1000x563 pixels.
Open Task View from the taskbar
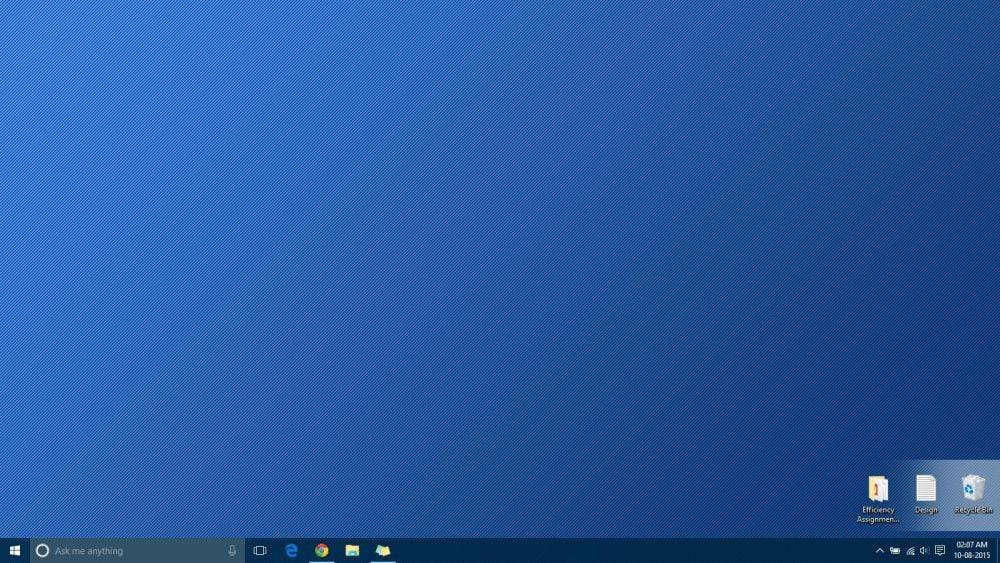point(260,550)
